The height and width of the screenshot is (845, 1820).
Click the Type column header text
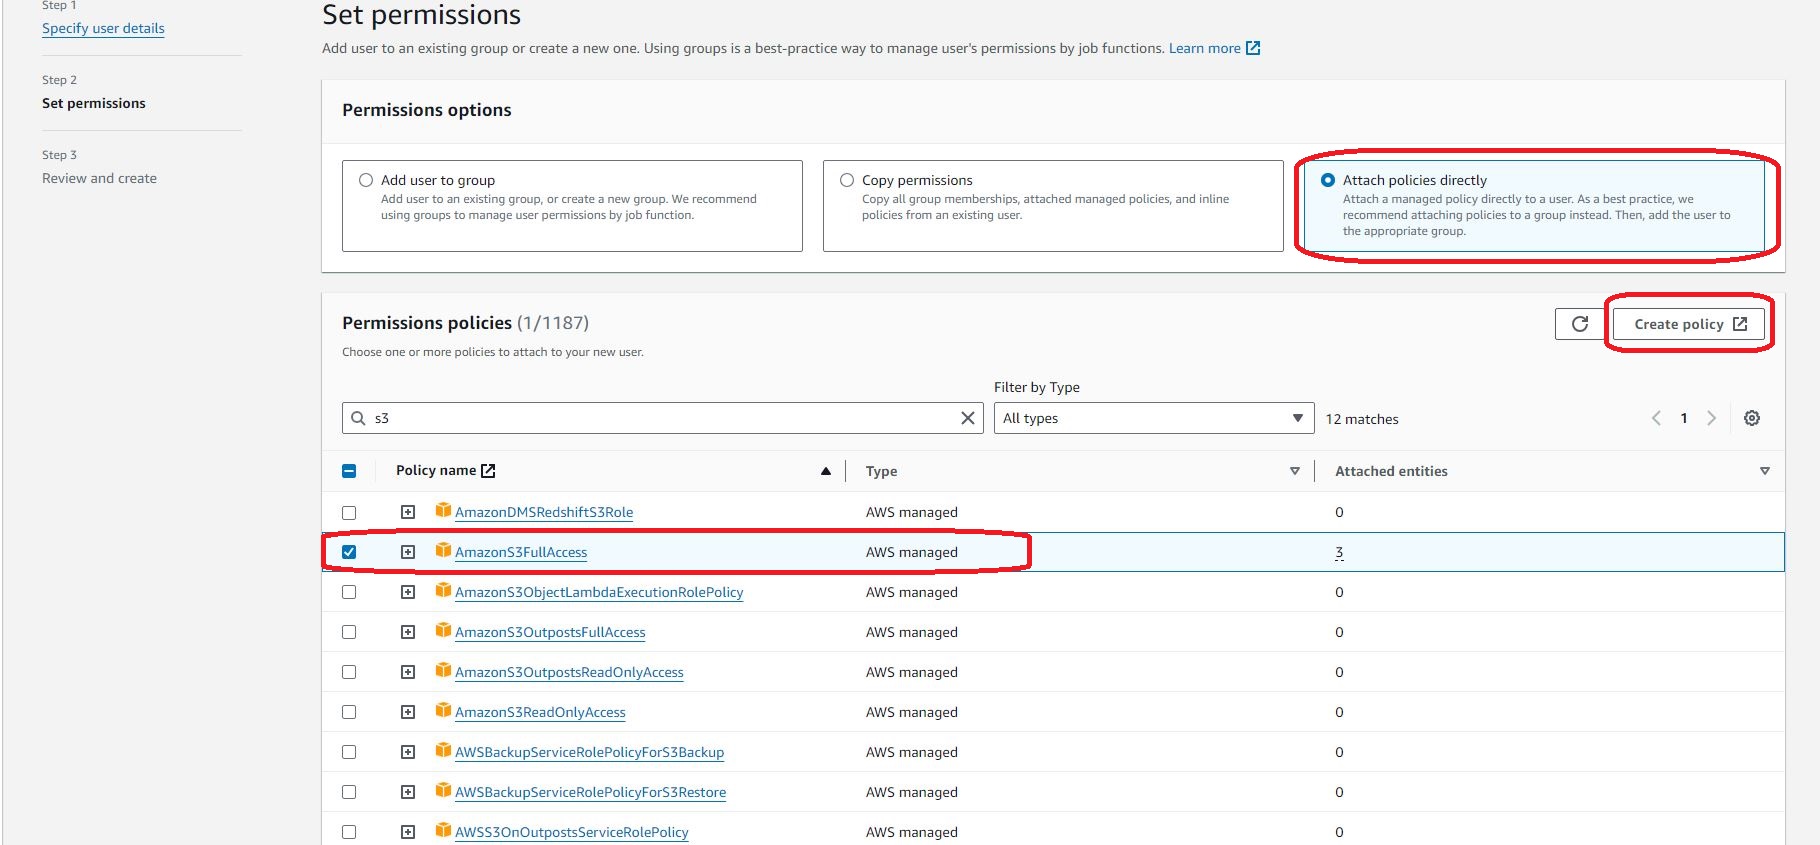tap(881, 471)
